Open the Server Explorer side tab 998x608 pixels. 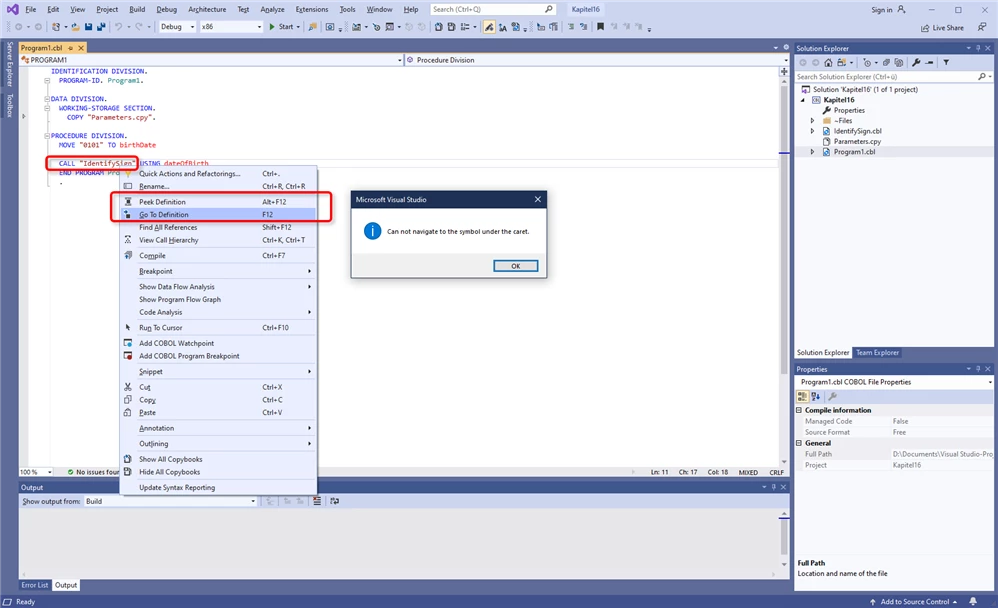[x=10, y=64]
